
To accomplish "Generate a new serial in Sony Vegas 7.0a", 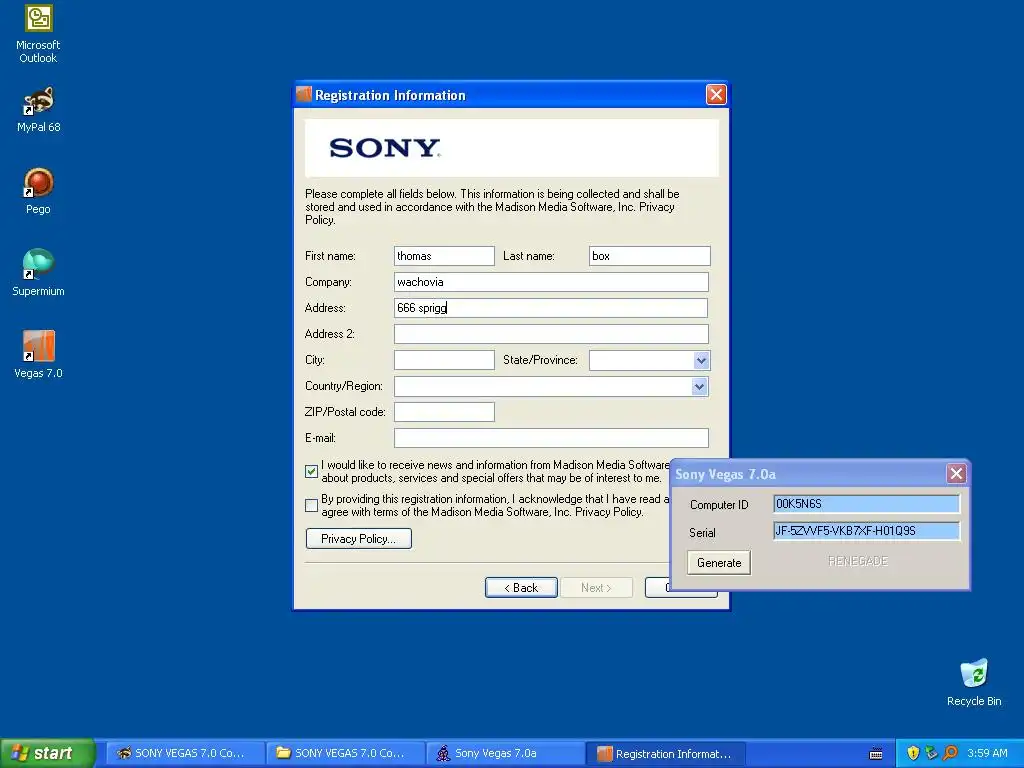I will click(719, 563).
